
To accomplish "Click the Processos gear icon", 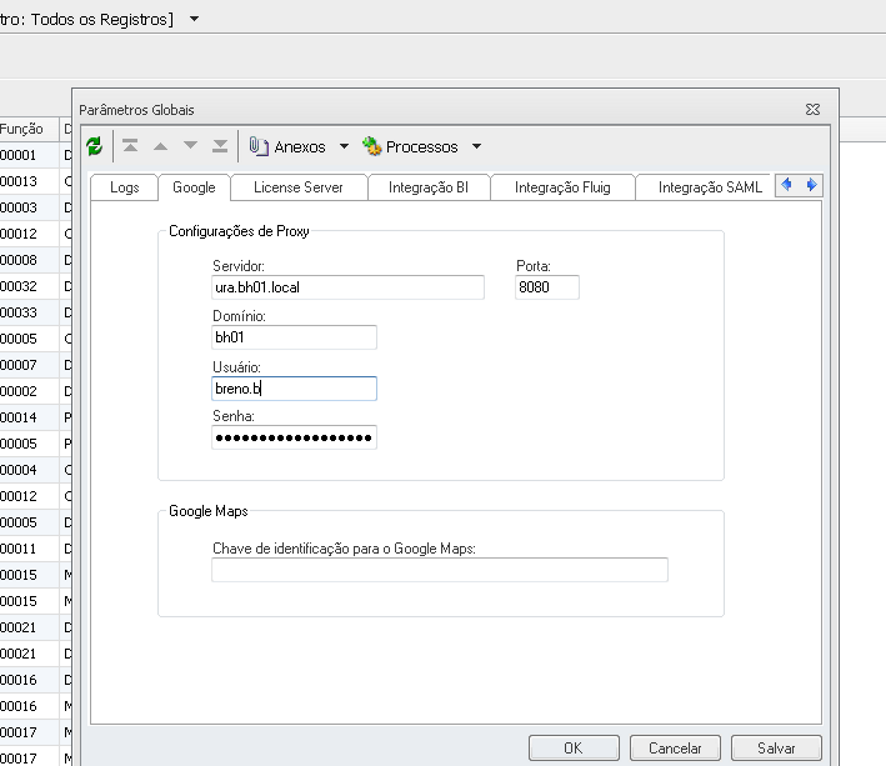I will click(x=372, y=146).
